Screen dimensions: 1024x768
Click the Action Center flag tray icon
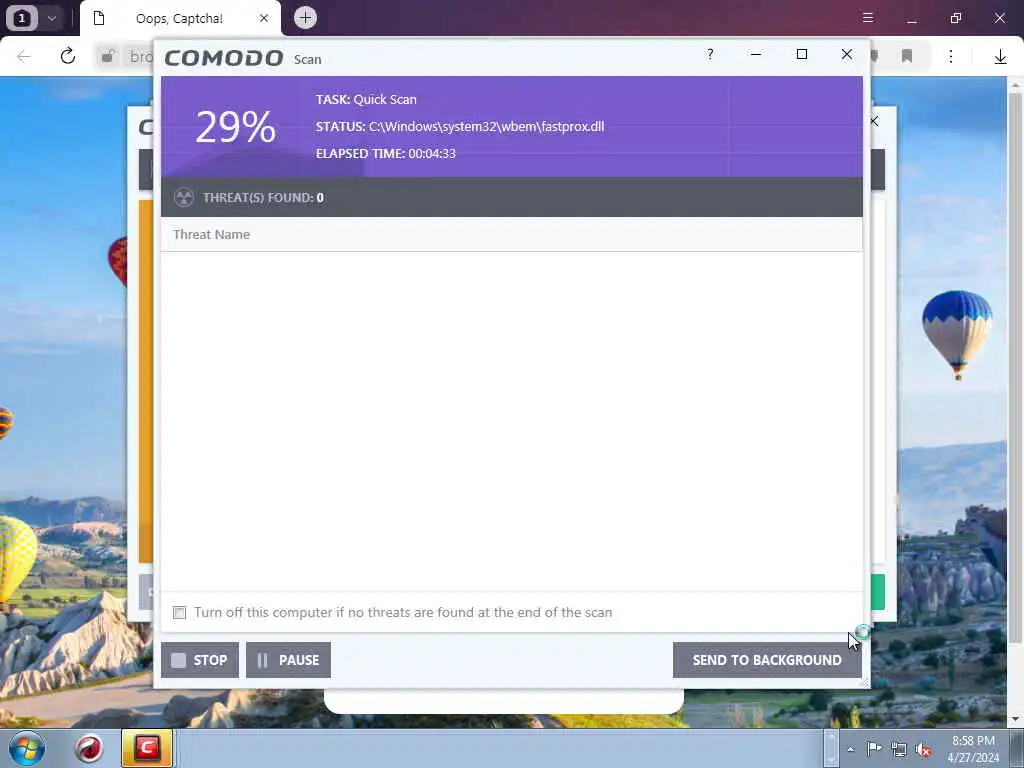click(x=874, y=749)
